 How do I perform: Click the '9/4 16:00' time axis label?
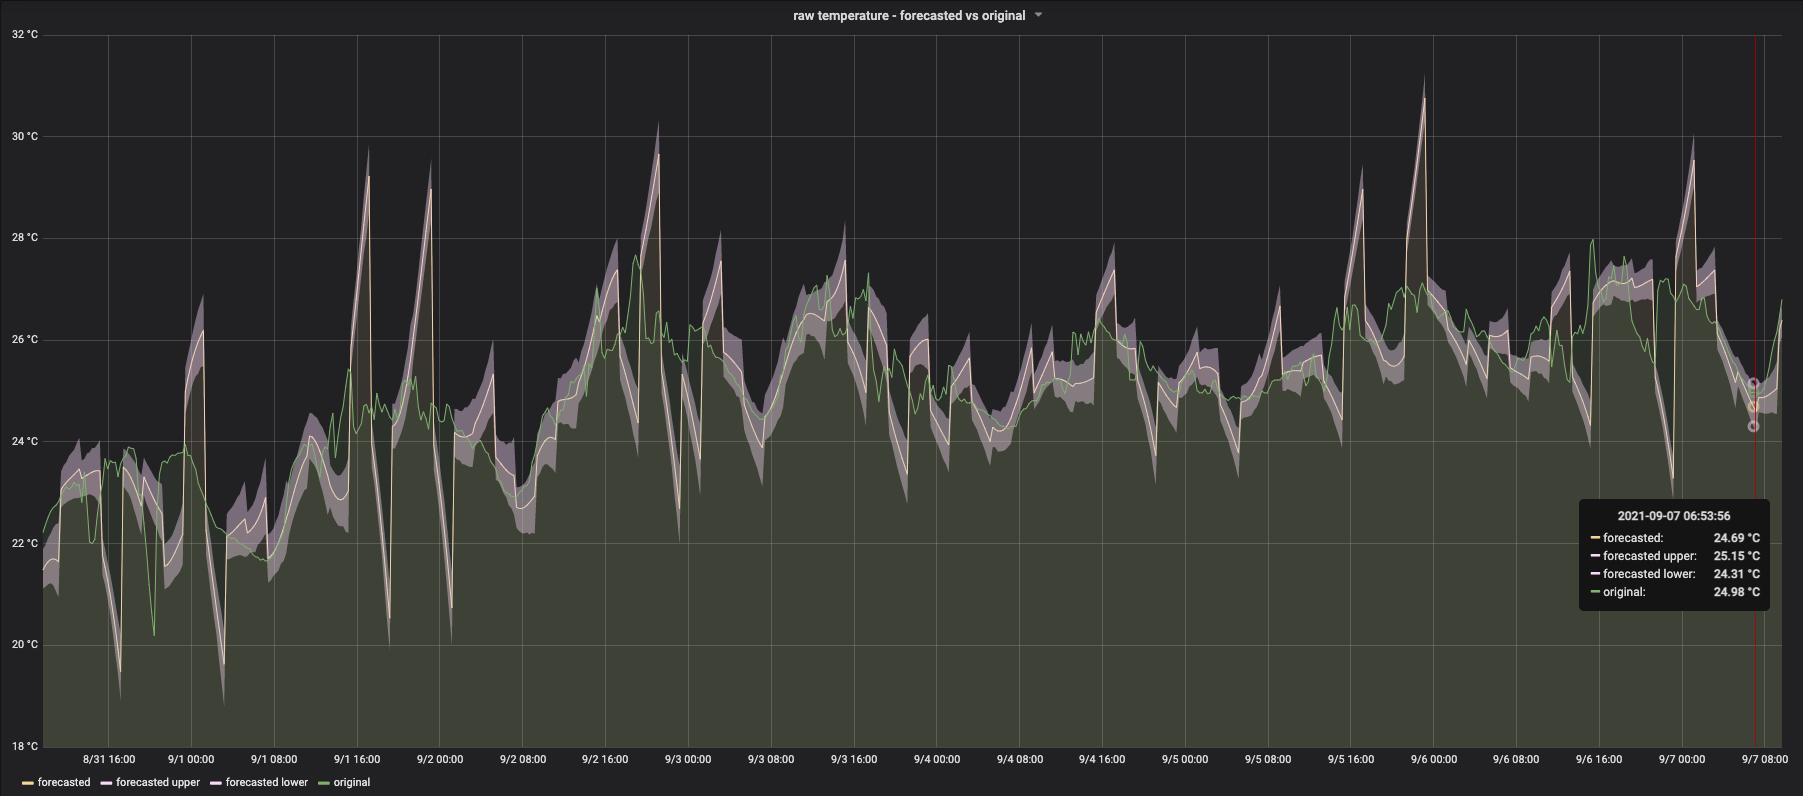(1102, 760)
